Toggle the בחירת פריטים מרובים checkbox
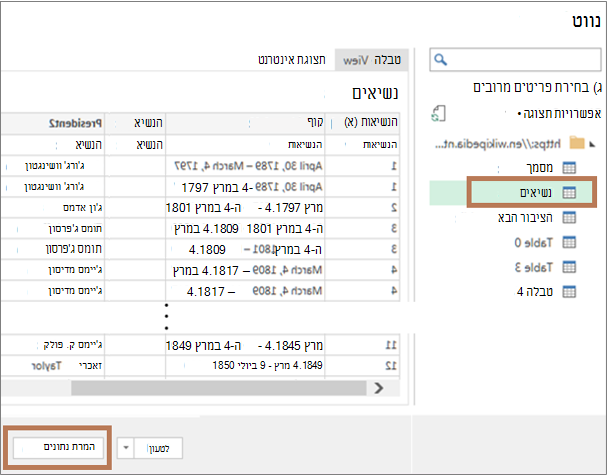607x475 pixels. tap(598, 87)
